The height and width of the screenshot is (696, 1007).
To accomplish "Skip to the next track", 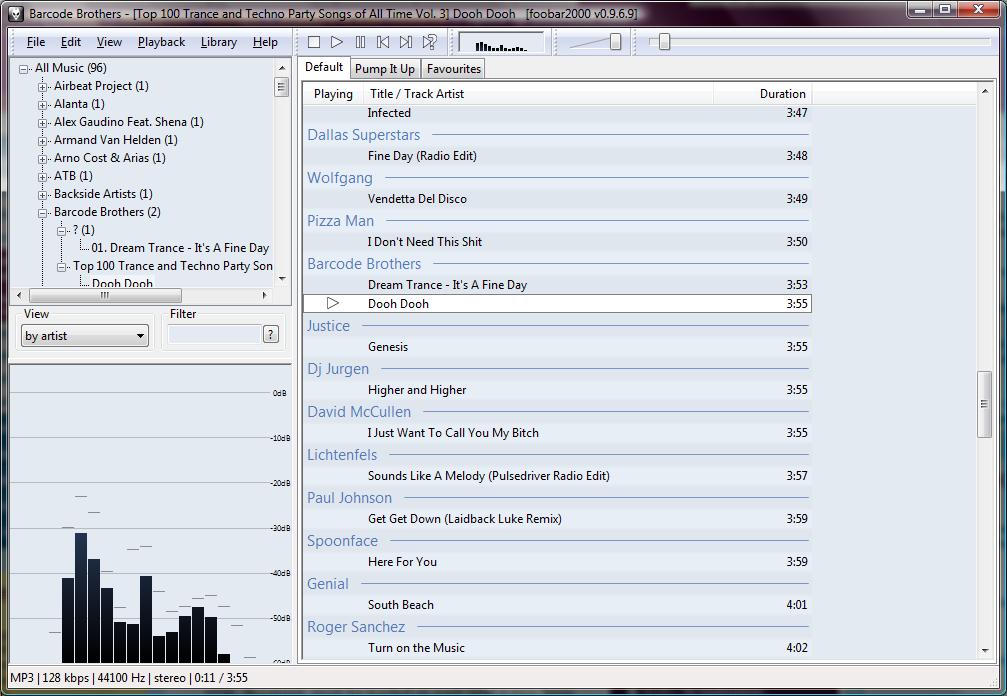I will click(406, 42).
